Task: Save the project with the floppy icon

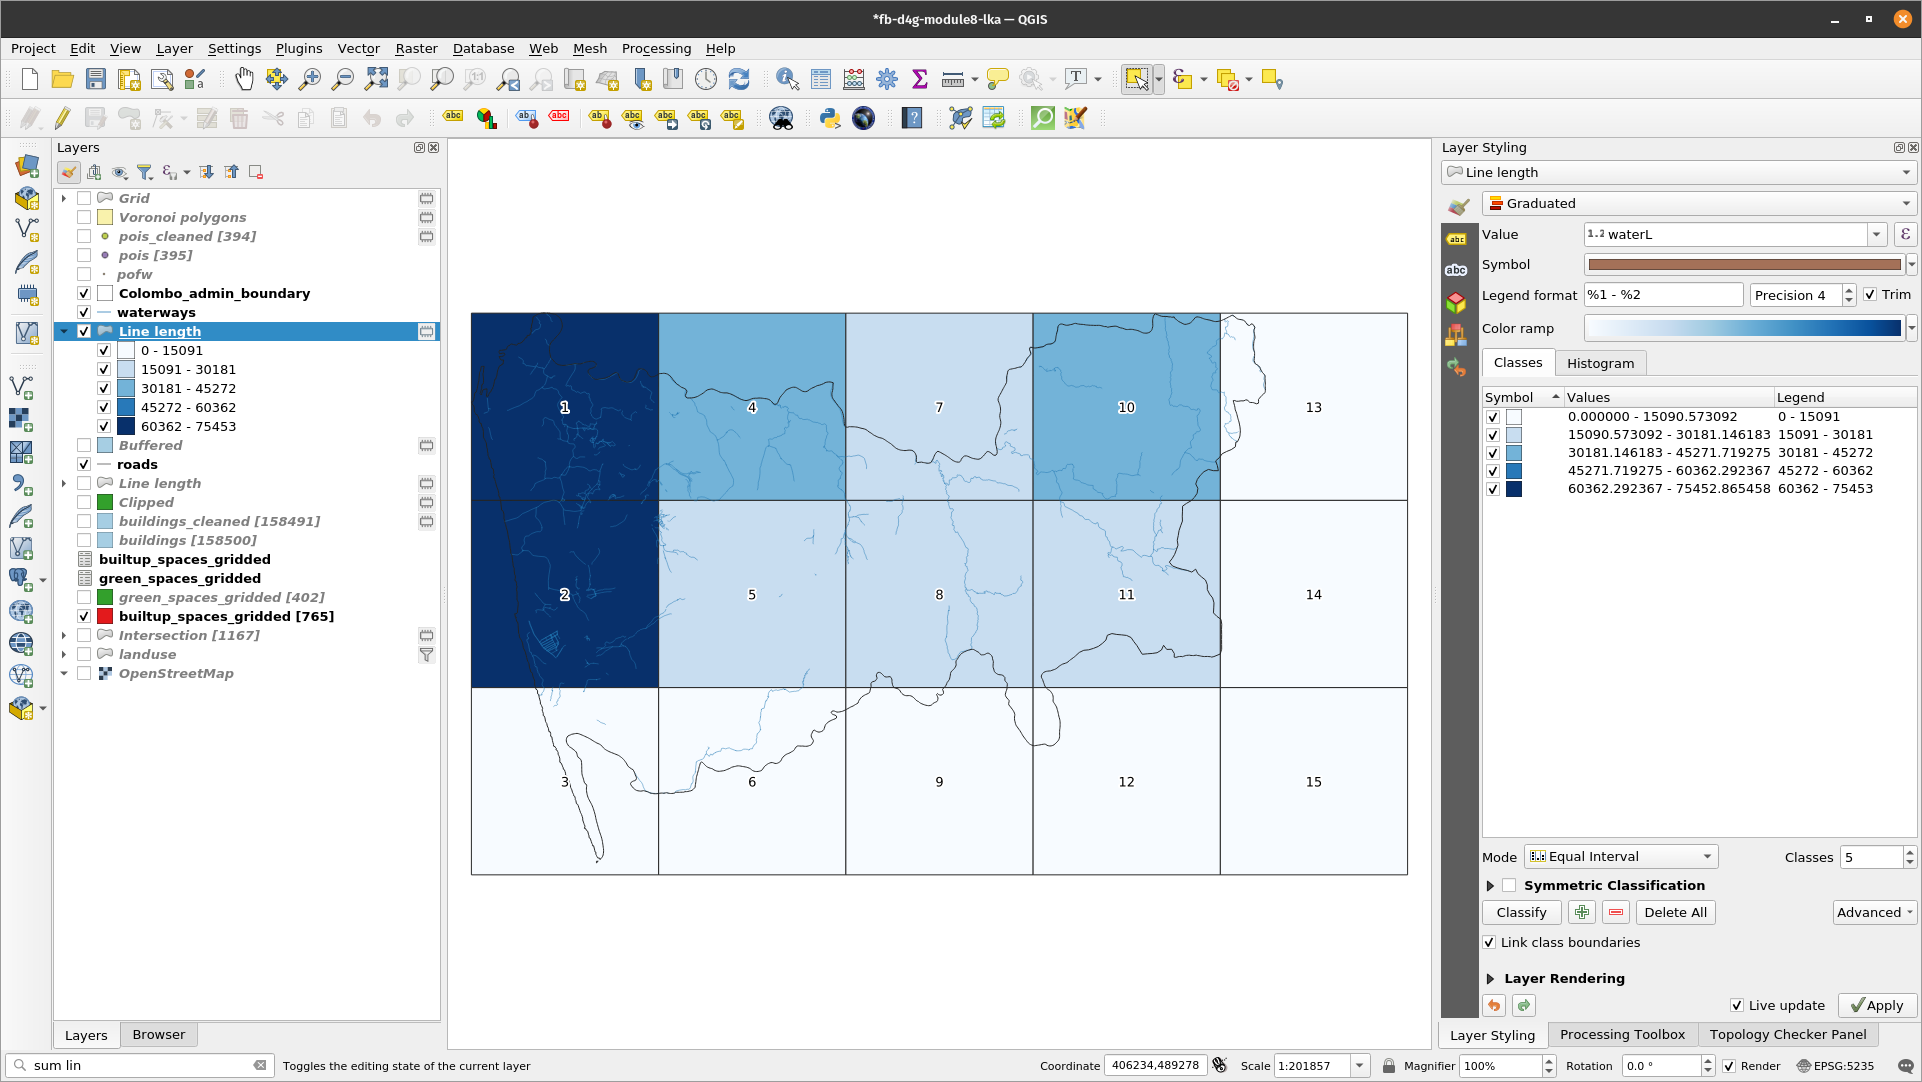Action: (96, 80)
